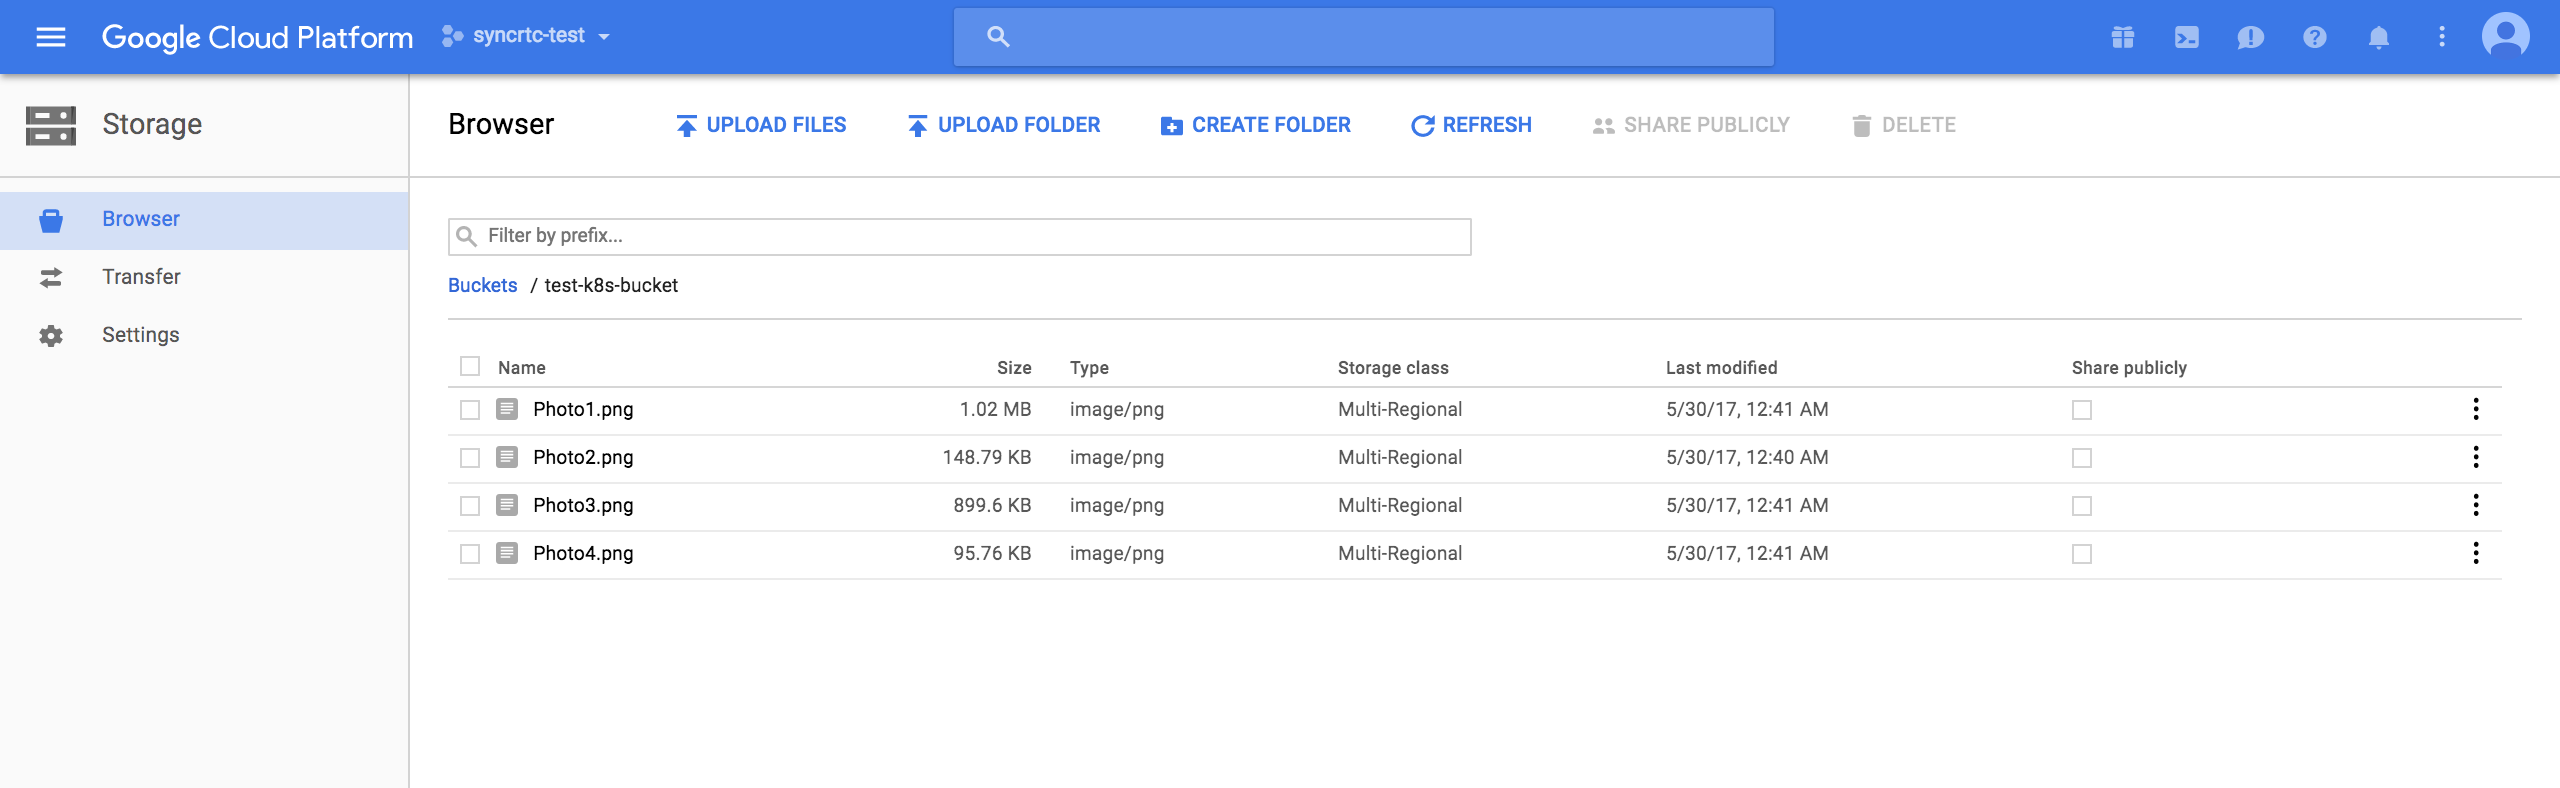The height and width of the screenshot is (788, 2560).
Task: Focus the Filter by prefix field
Action: pyautogui.click(x=960, y=237)
